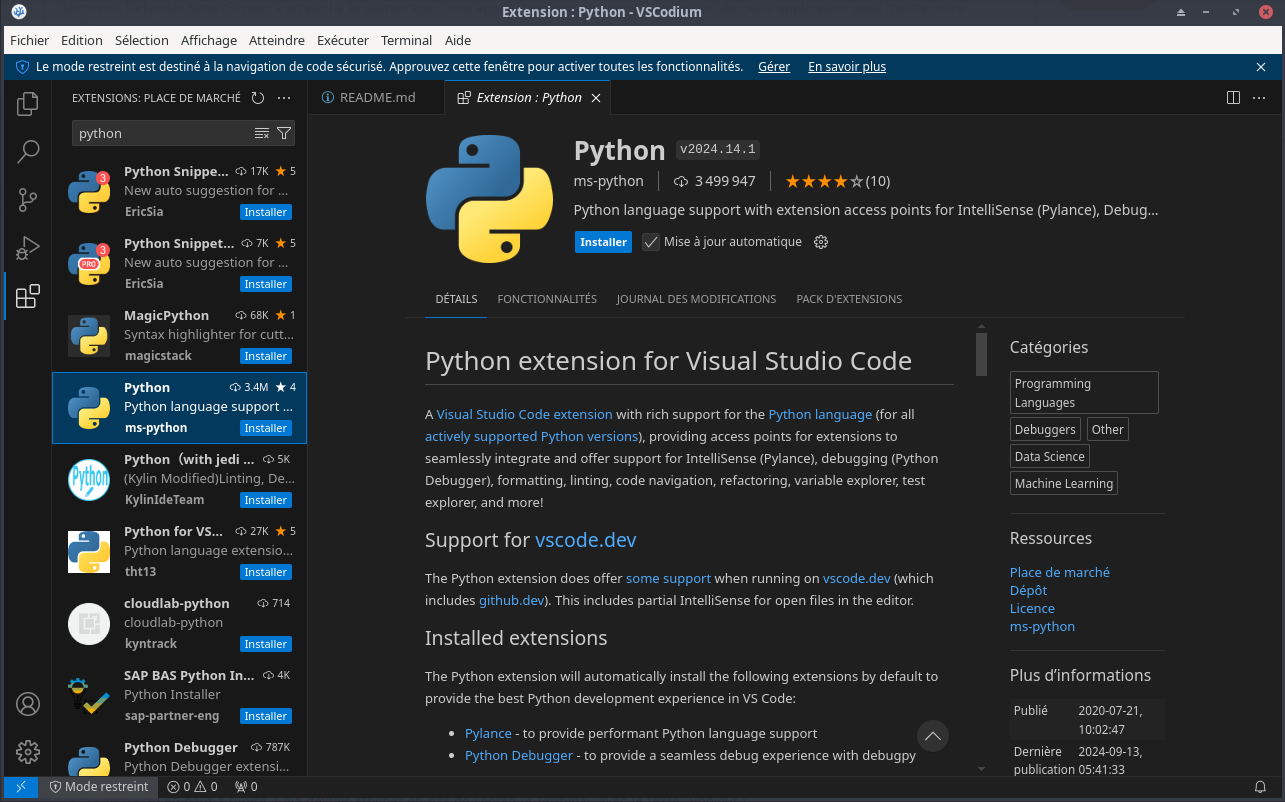Open Run and Debug view
The height and width of the screenshot is (802, 1285).
tap(28, 248)
